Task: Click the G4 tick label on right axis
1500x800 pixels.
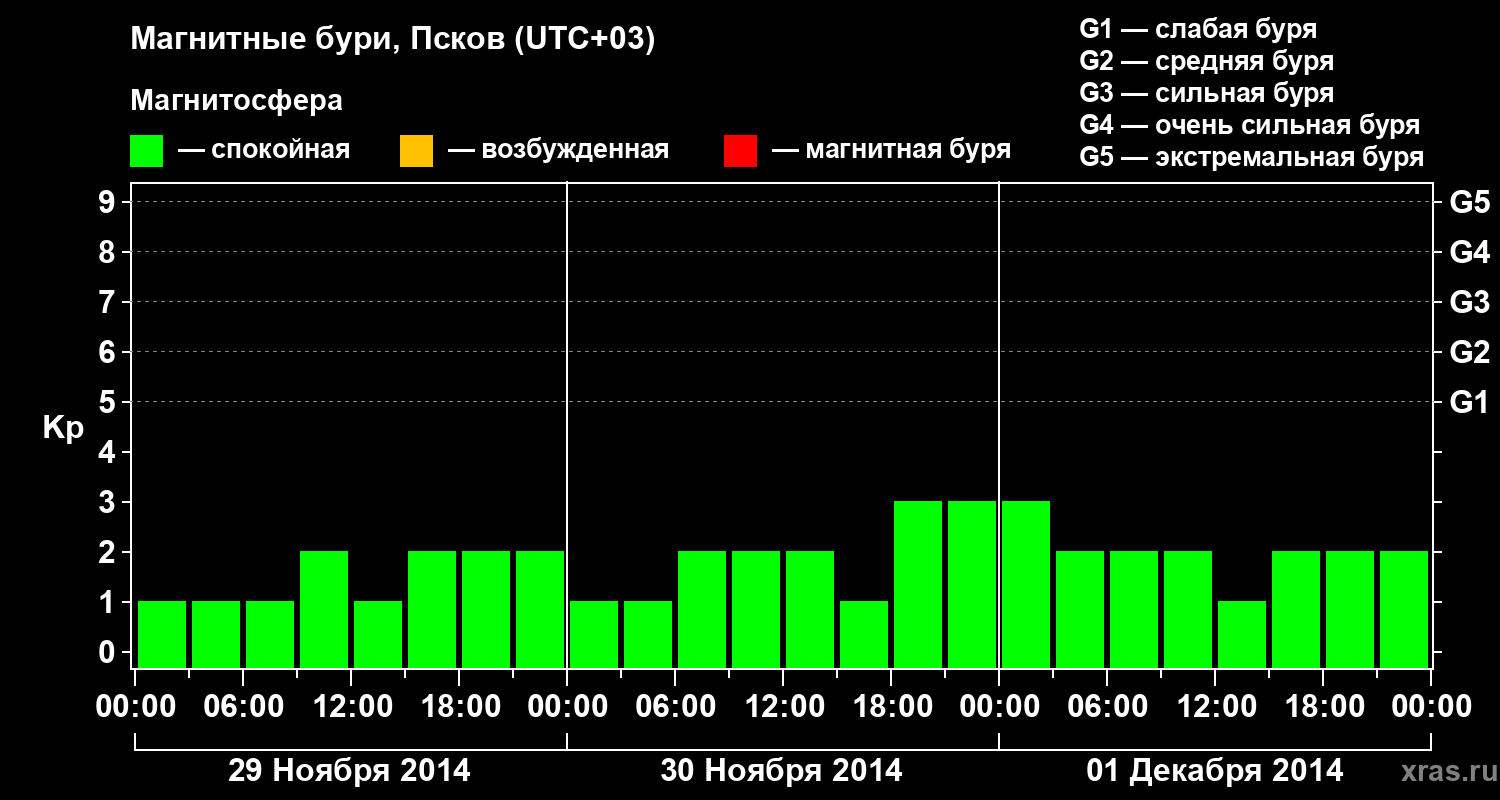Action: (x=1469, y=253)
